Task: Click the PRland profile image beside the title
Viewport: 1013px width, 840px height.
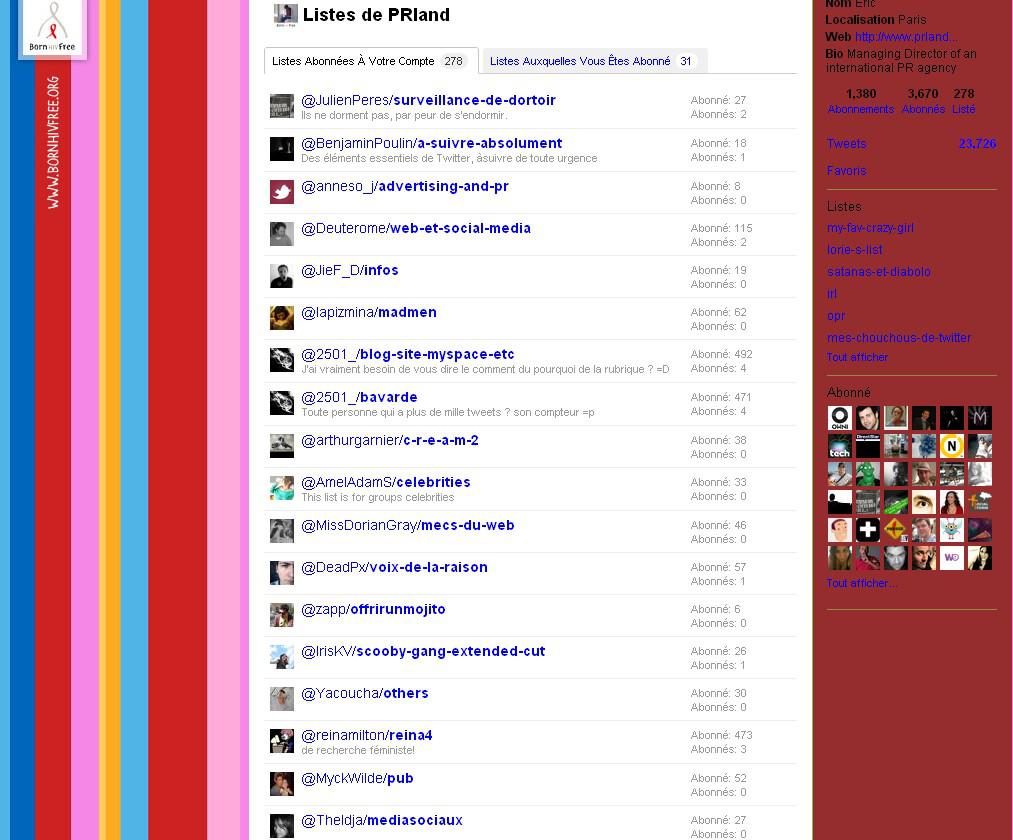Action: (285, 15)
